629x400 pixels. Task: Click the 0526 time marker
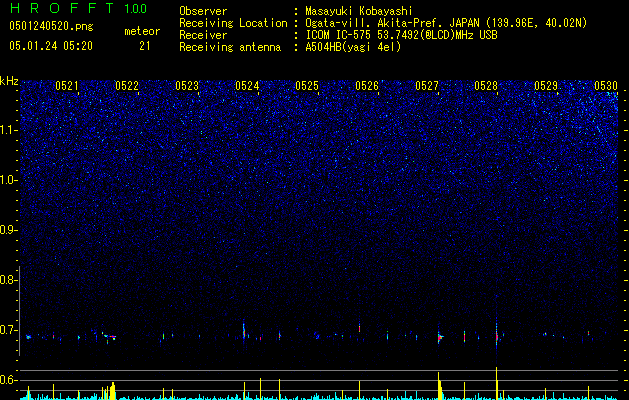coord(367,86)
